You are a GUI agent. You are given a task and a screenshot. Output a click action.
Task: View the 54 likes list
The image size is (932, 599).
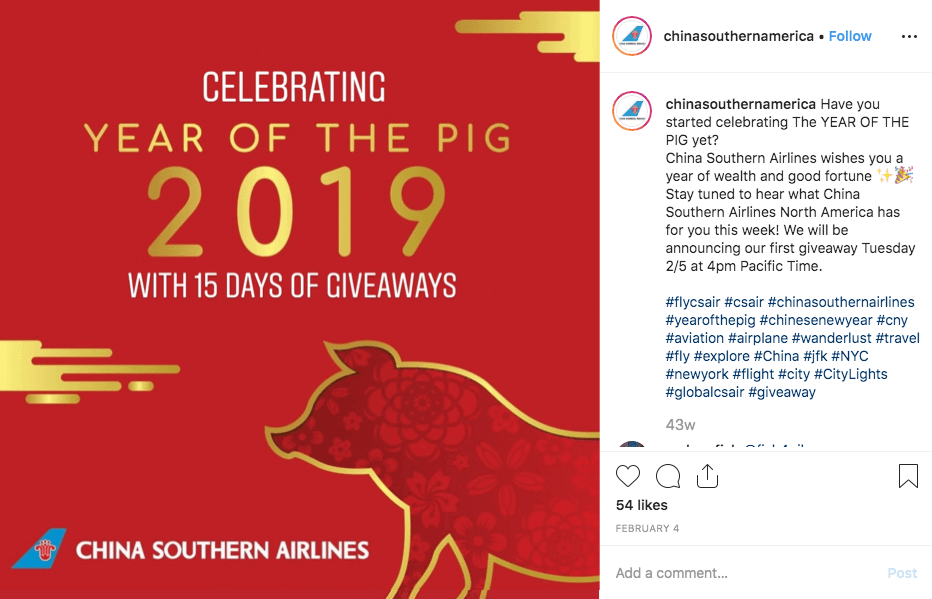pyautogui.click(x=641, y=505)
